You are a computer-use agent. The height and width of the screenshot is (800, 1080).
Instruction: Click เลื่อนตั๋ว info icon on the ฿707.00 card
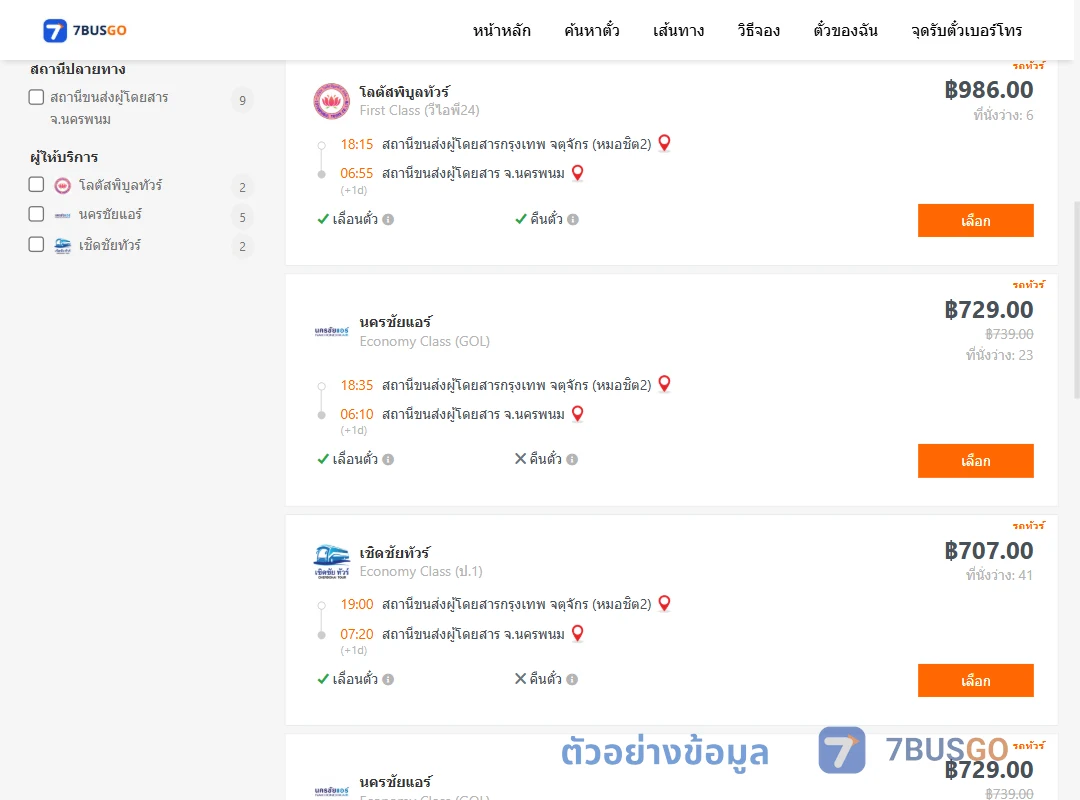(x=388, y=679)
